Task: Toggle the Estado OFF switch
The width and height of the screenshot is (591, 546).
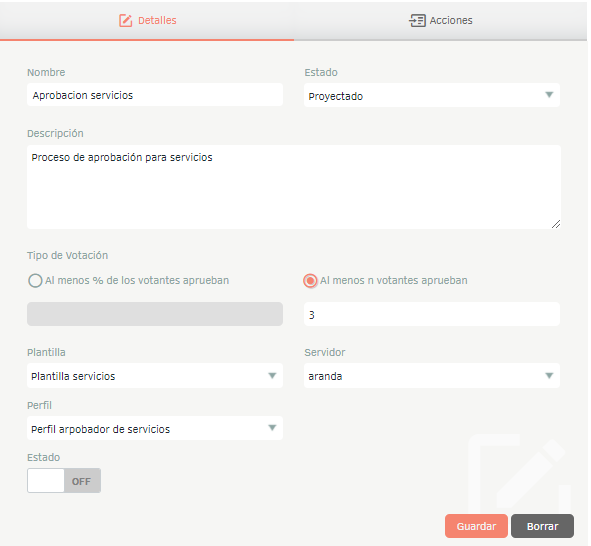Action: click(x=64, y=480)
